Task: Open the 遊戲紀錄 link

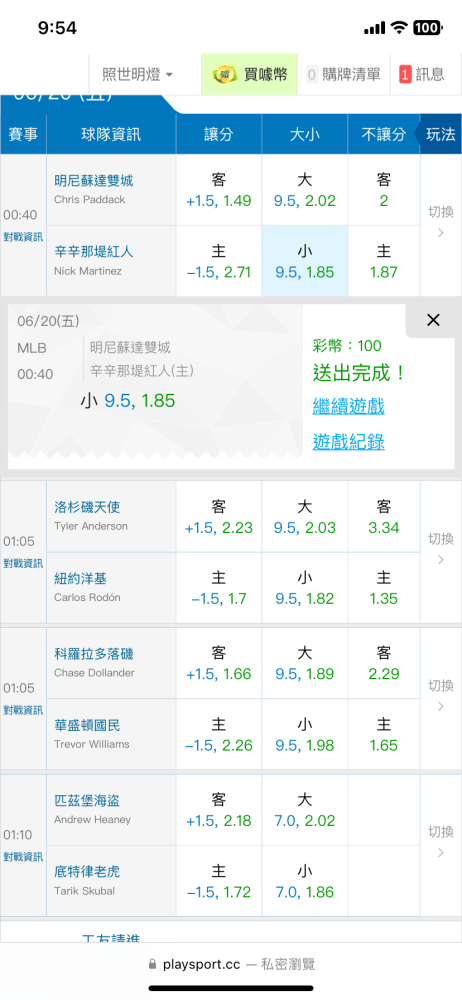Action: pyautogui.click(x=348, y=441)
